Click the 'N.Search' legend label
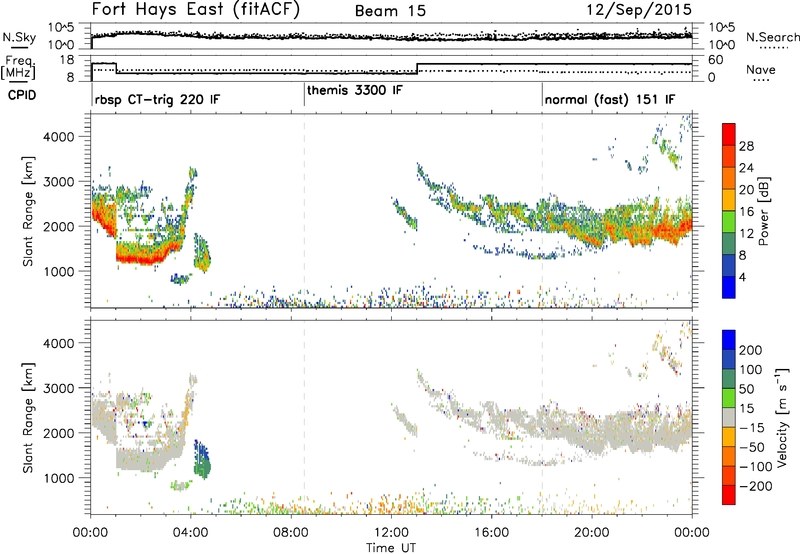800x554 pixels. [772, 37]
